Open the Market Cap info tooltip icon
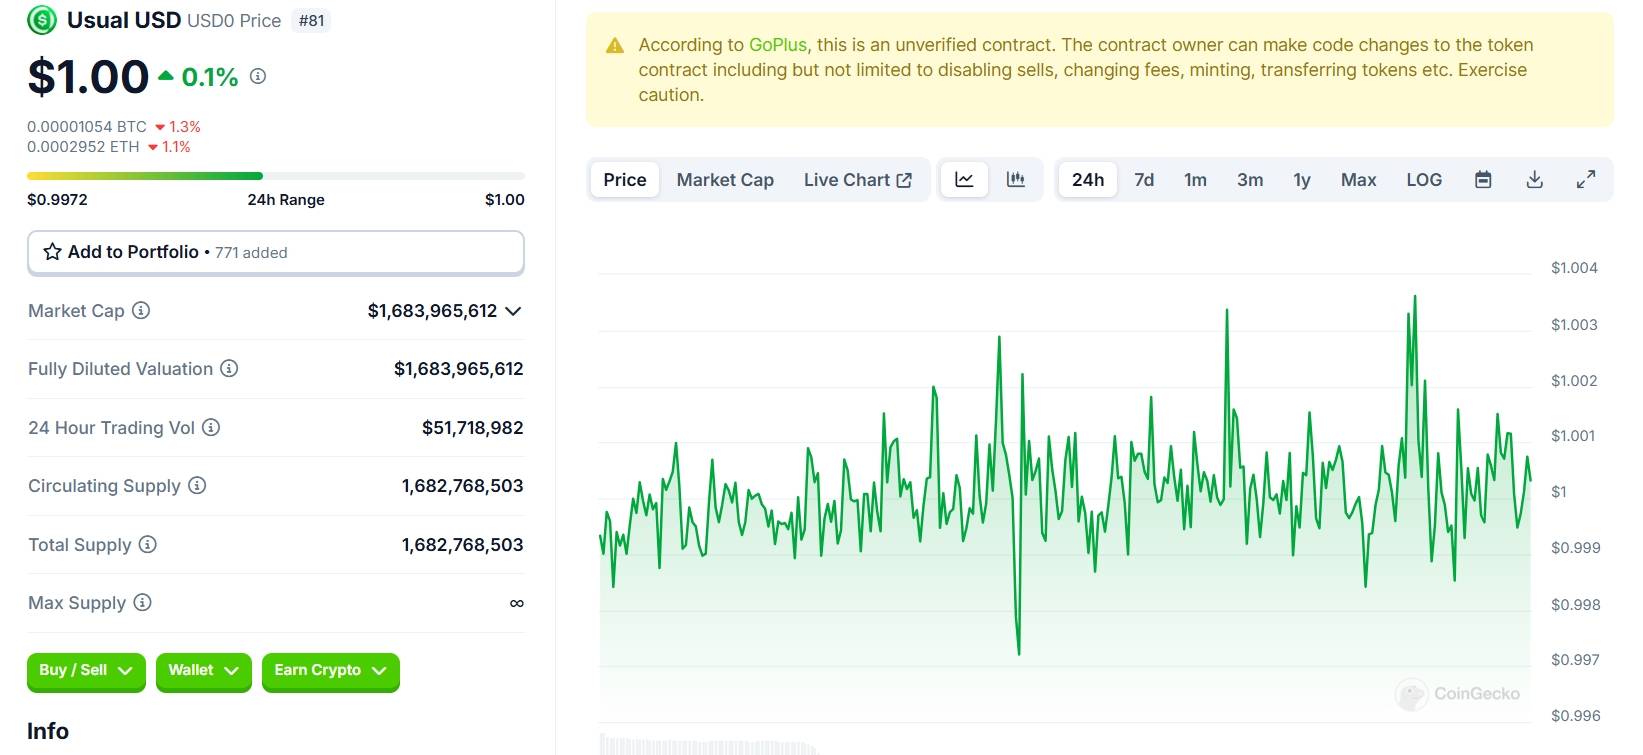Image resolution: width=1643 pixels, height=755 pixels. (141, 310)
